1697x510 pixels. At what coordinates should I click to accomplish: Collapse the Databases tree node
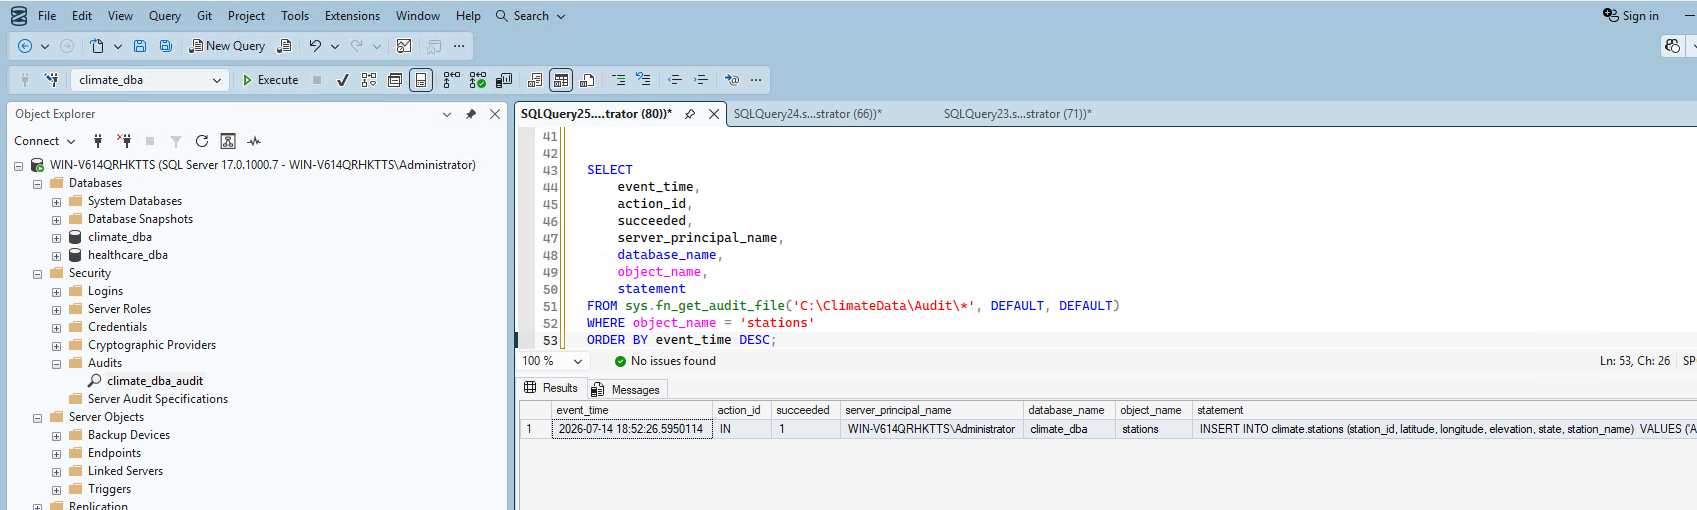coord(37,184)
